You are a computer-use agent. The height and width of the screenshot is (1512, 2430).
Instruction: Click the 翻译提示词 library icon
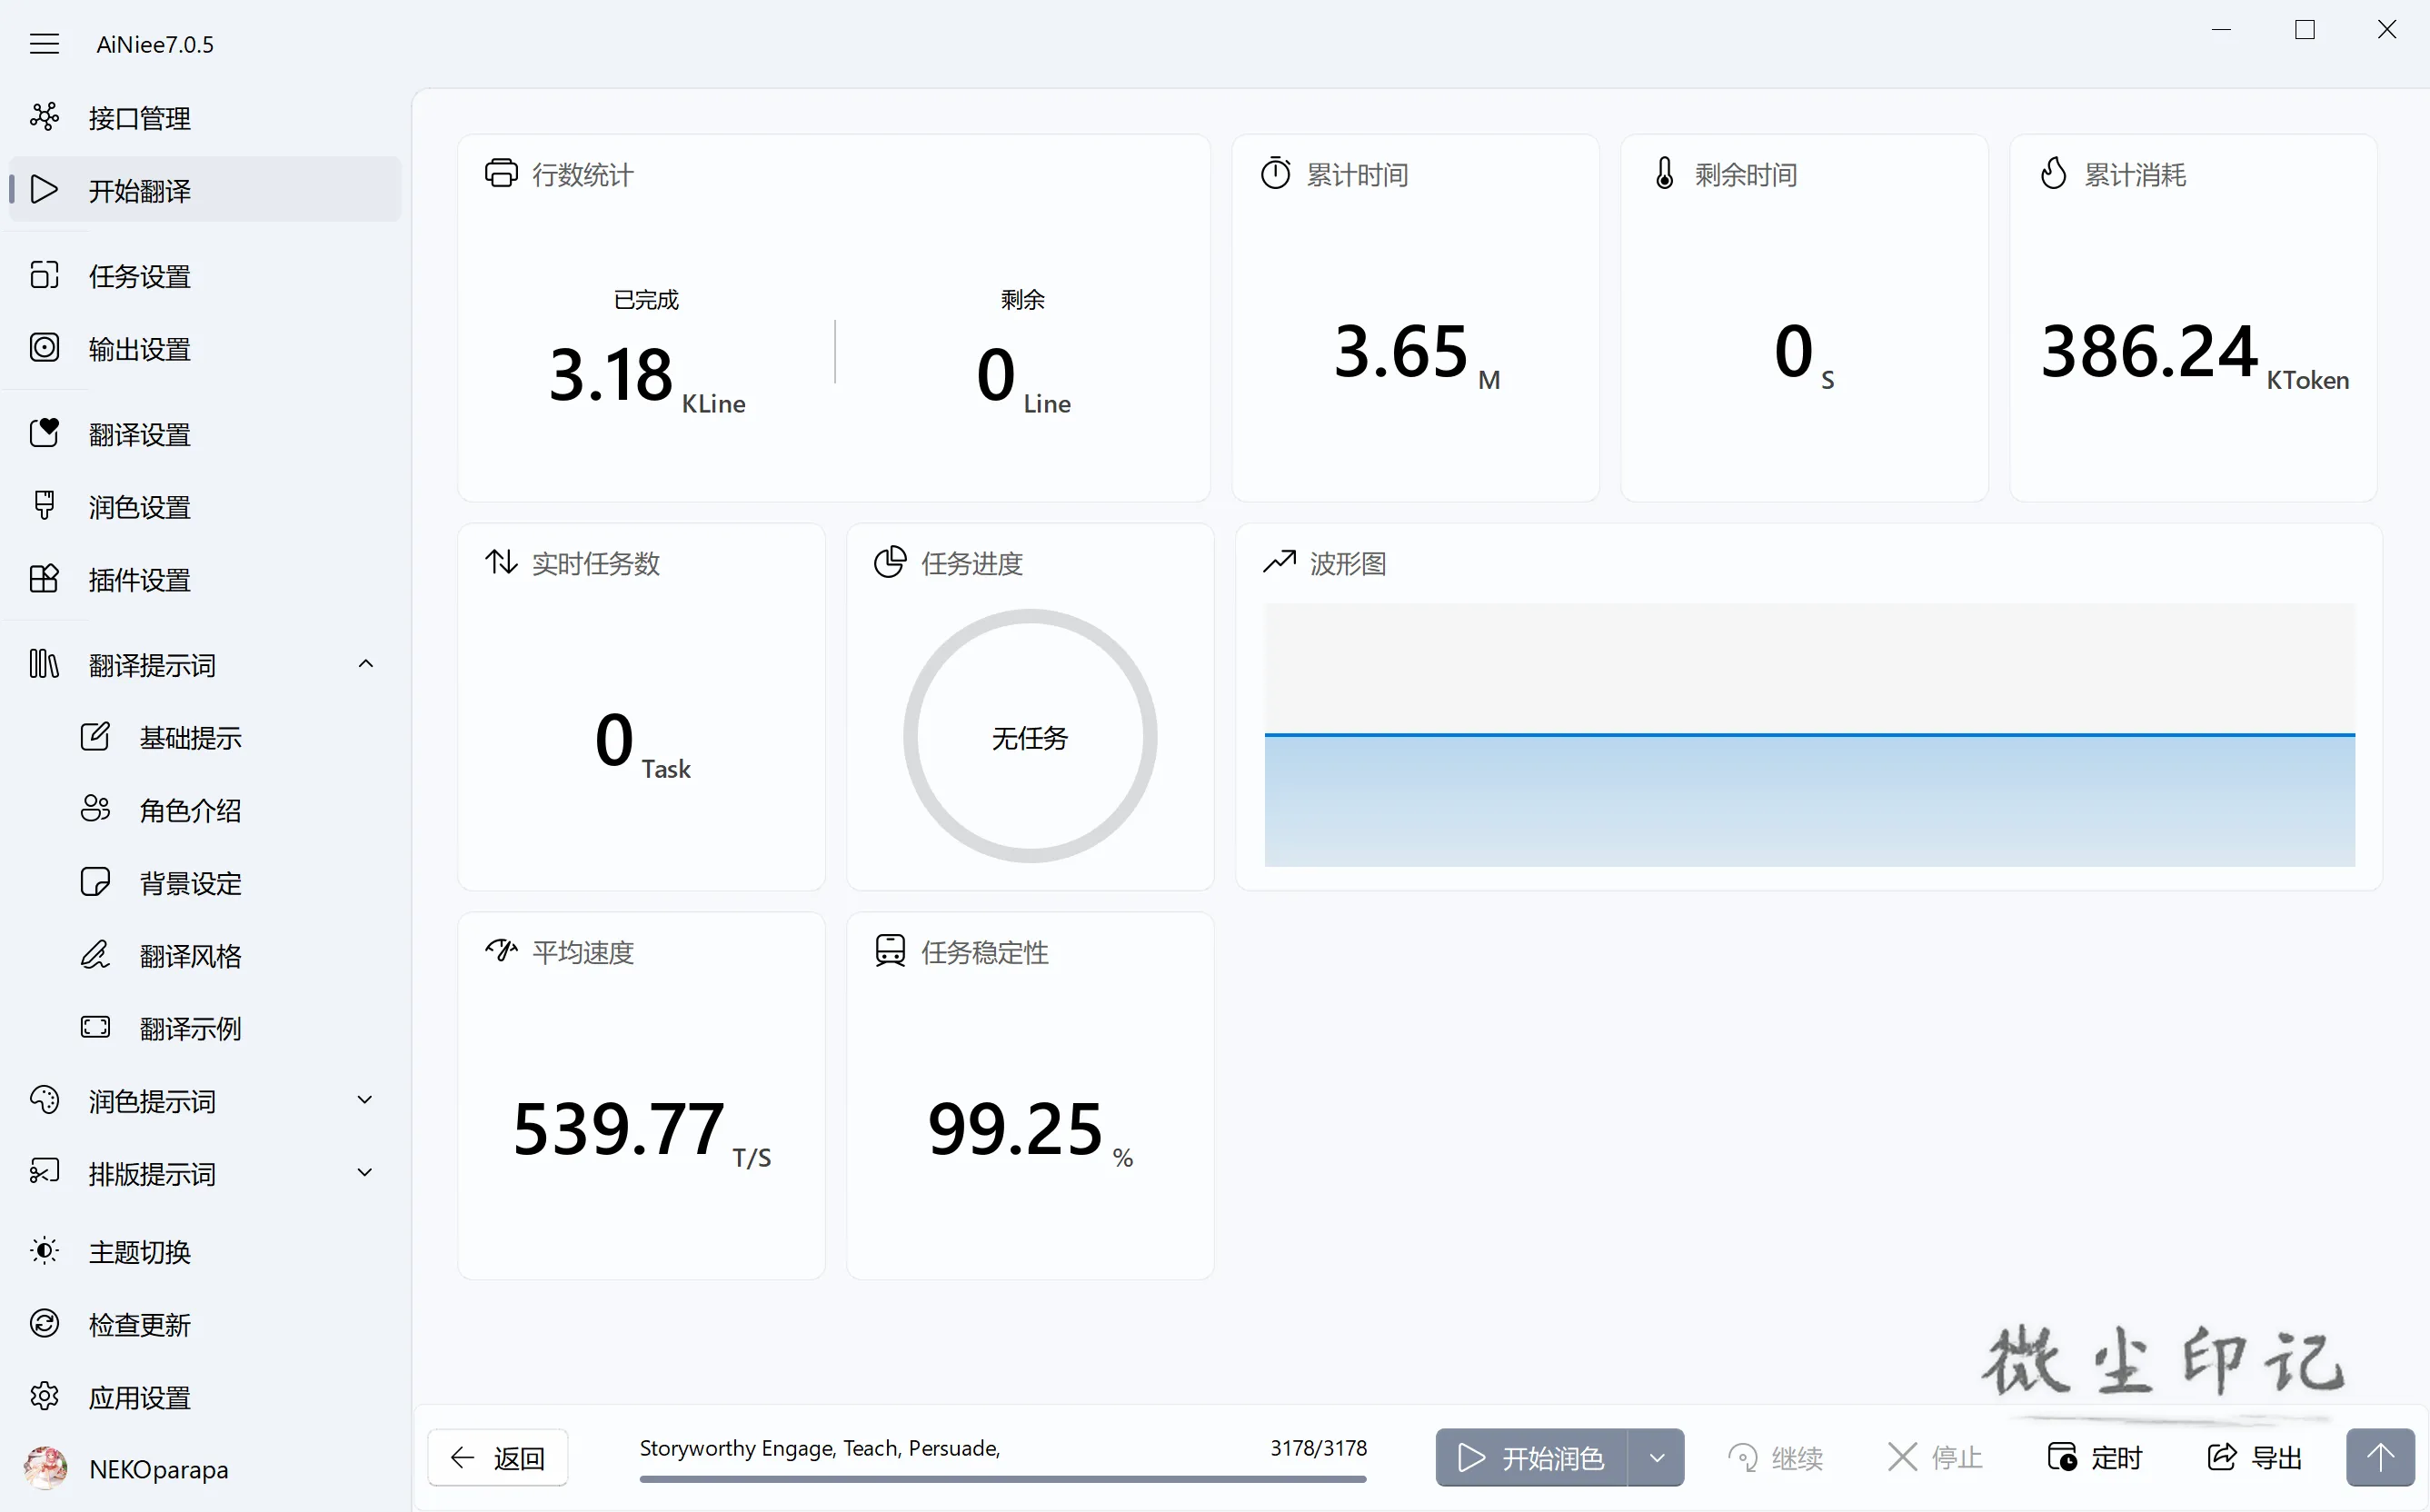(44, 664)
